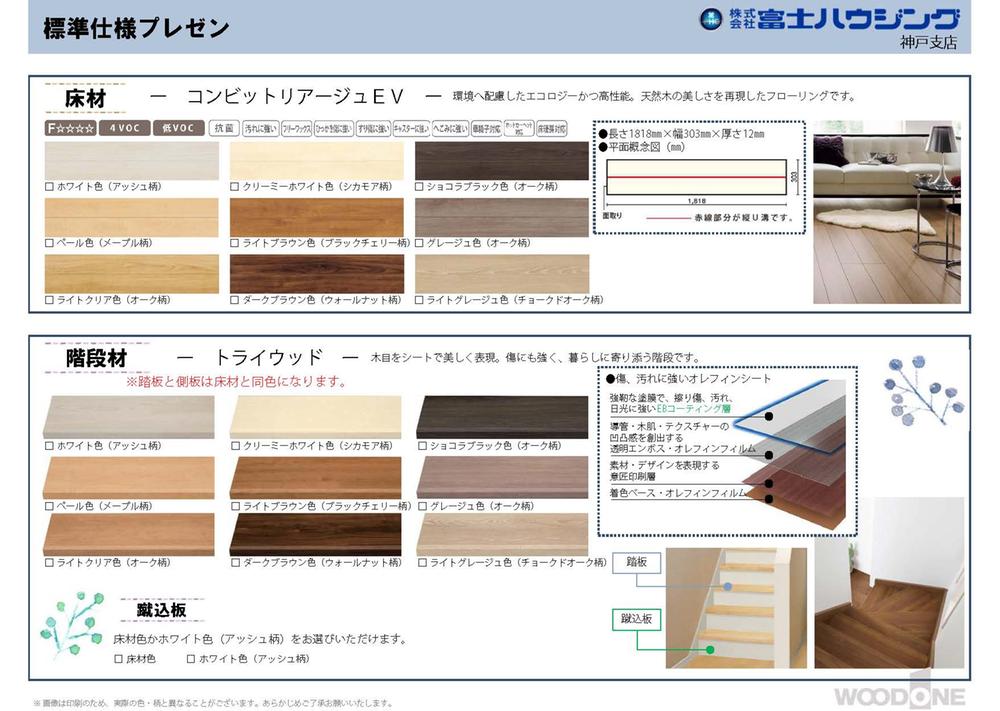Screen dimensions: 1000x711
Task: Check クリーミーホワイト色 (シカモア柄) in the 階段材 section
Action: point(235,446)
